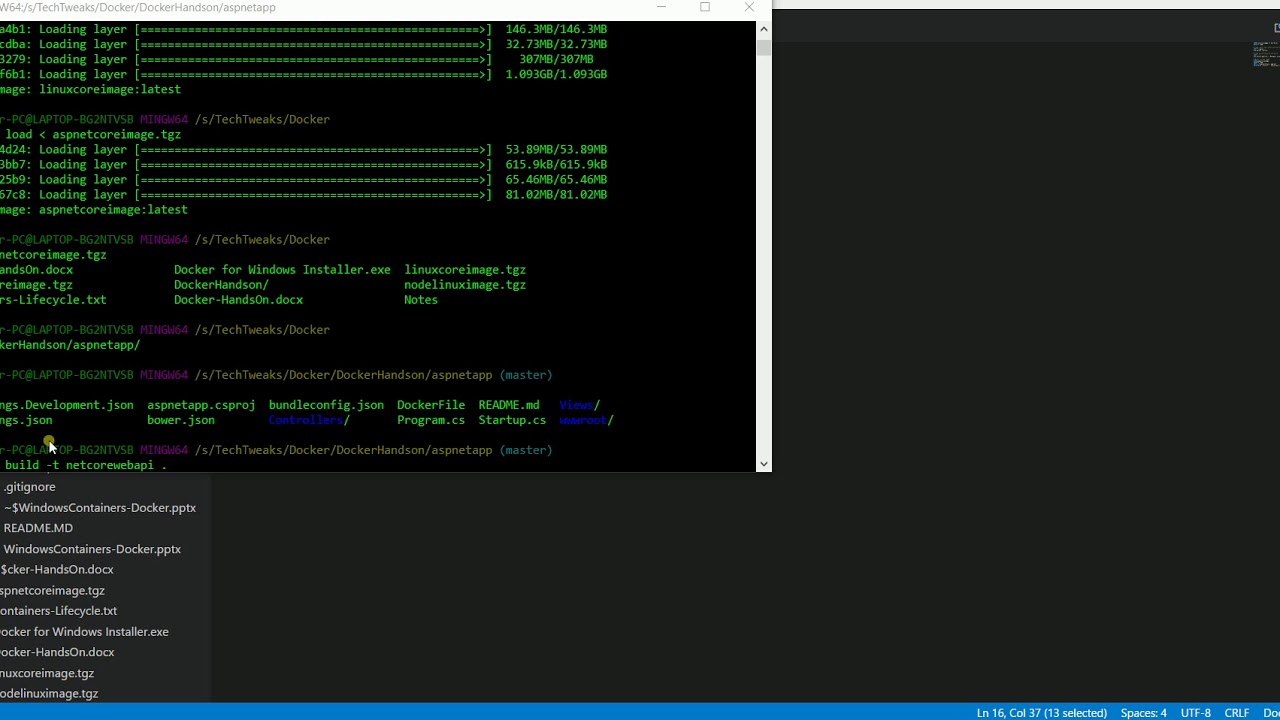The width and height of the screenshot is (1280, 720).
Task: Click 'Startup.cs' in terminal output
Action: [512, 420]
